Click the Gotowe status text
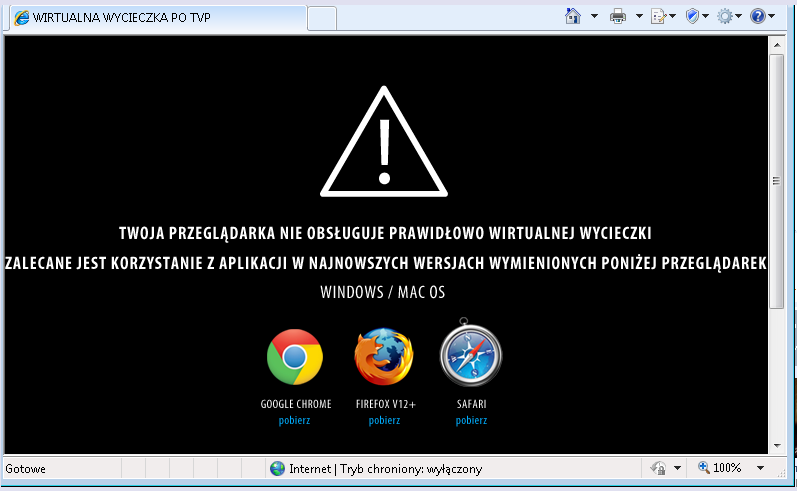This screenshot has height=491, width=797. pyautogui.click(x=25, y=469)
